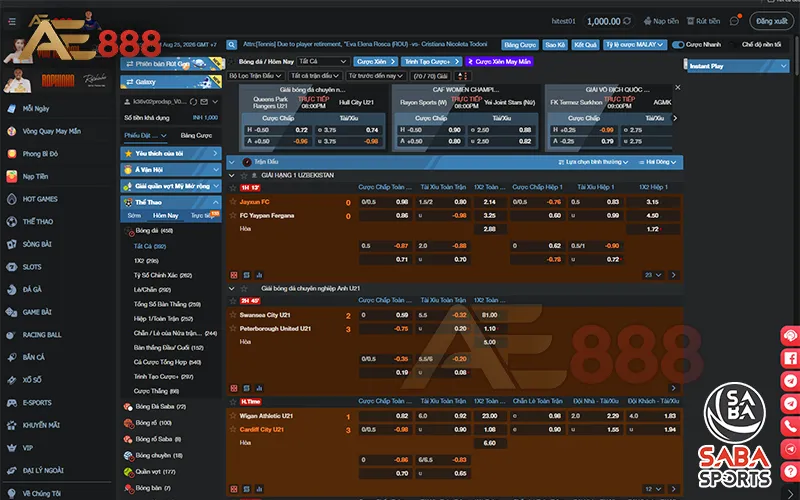Refresh the 1,000.00 balance
This screenshot has height=500, width=800.
tap(627, 21)
